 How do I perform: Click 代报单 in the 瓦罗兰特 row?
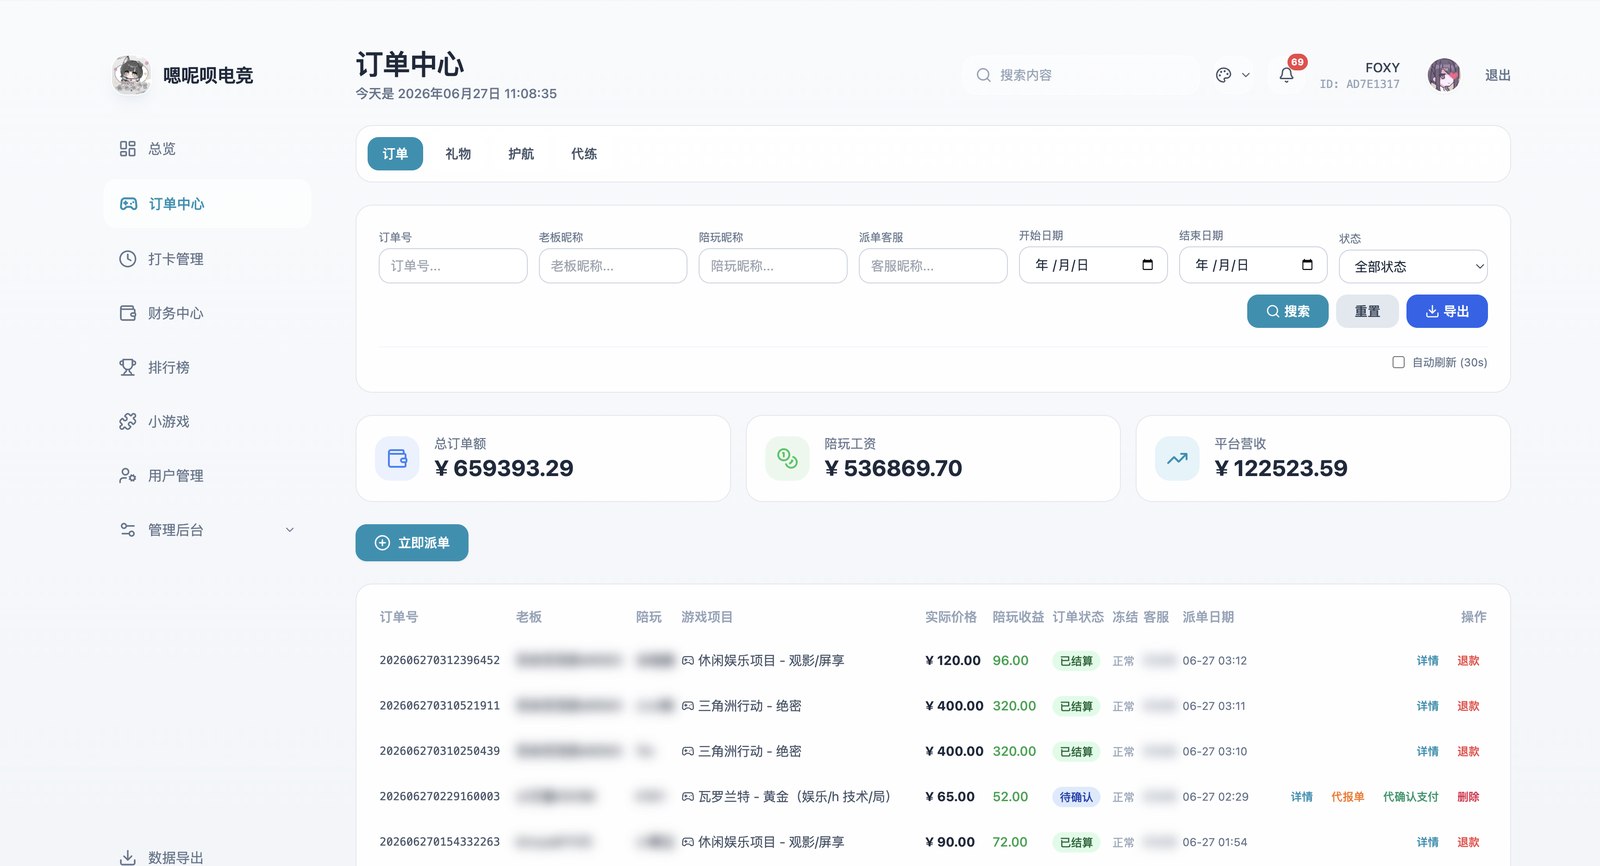click(1348, 797)
